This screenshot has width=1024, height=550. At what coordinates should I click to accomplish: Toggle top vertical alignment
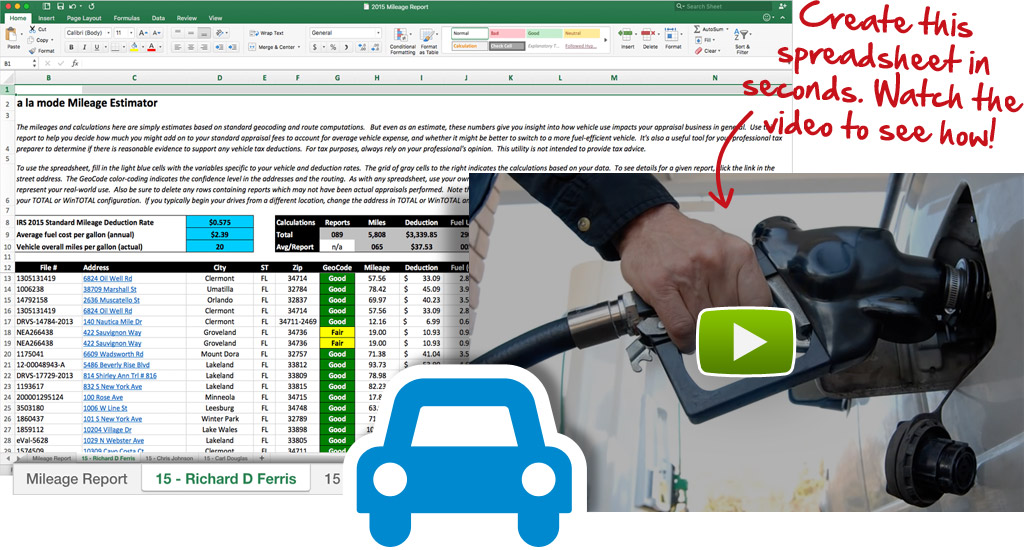coord(178,33)
